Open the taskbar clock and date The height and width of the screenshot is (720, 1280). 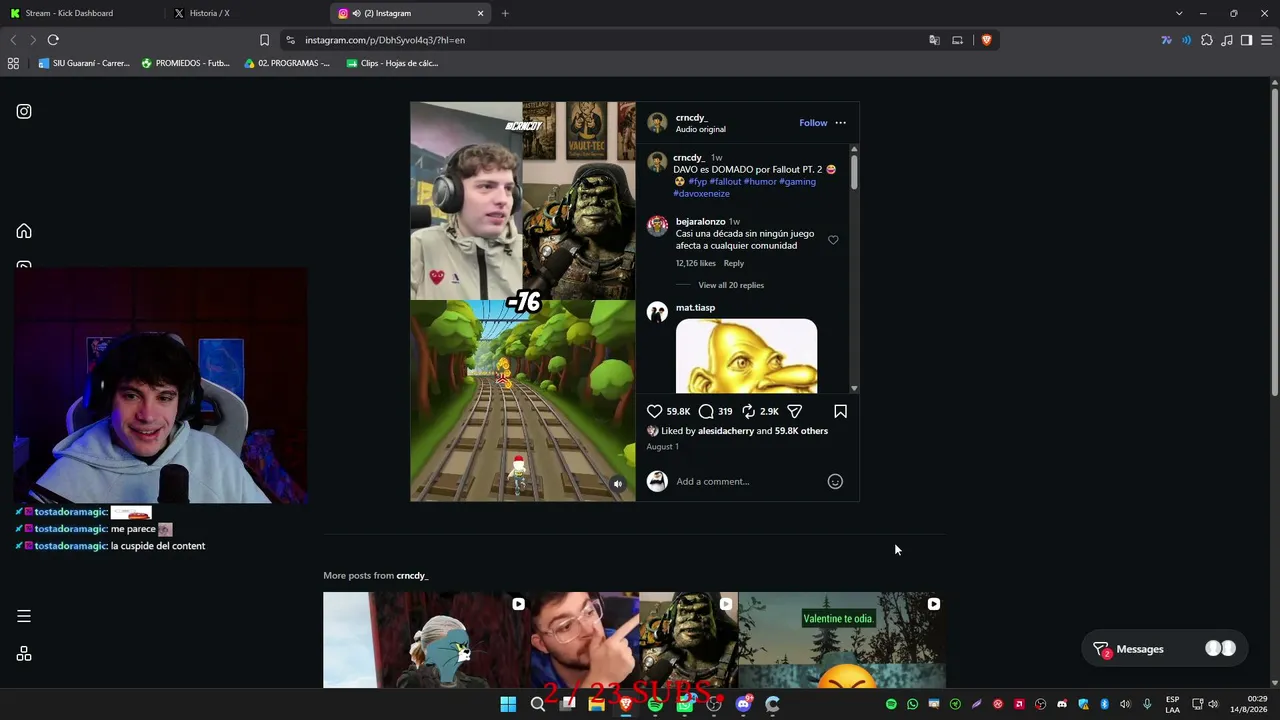click(x=1248, y=704)
